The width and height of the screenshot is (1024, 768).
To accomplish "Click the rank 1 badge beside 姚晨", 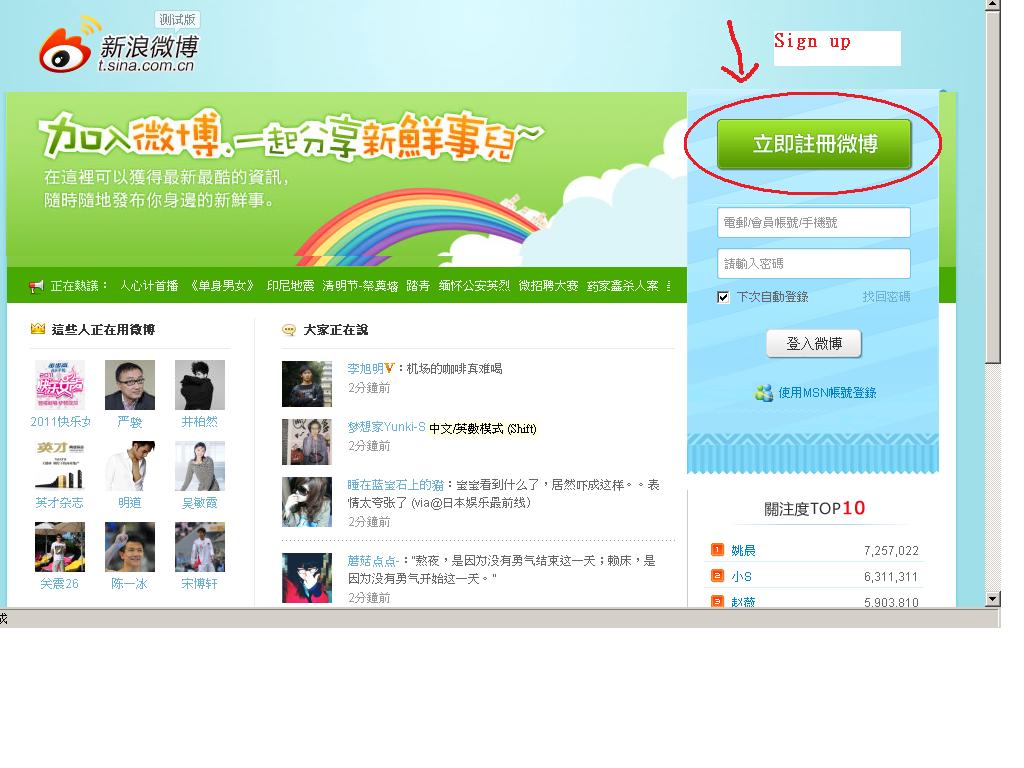I will 718,550.
